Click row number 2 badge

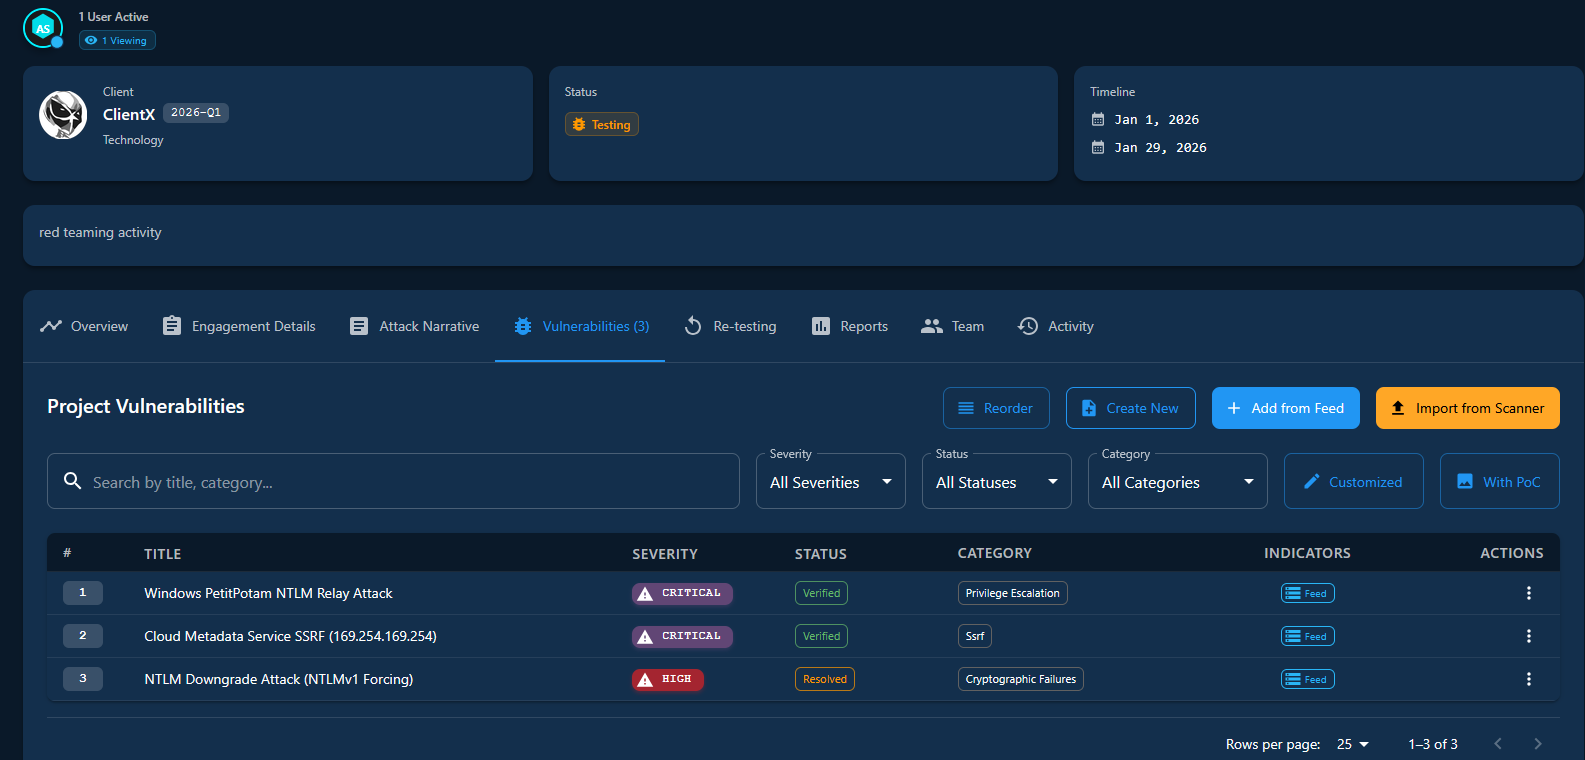click(83, 636)
